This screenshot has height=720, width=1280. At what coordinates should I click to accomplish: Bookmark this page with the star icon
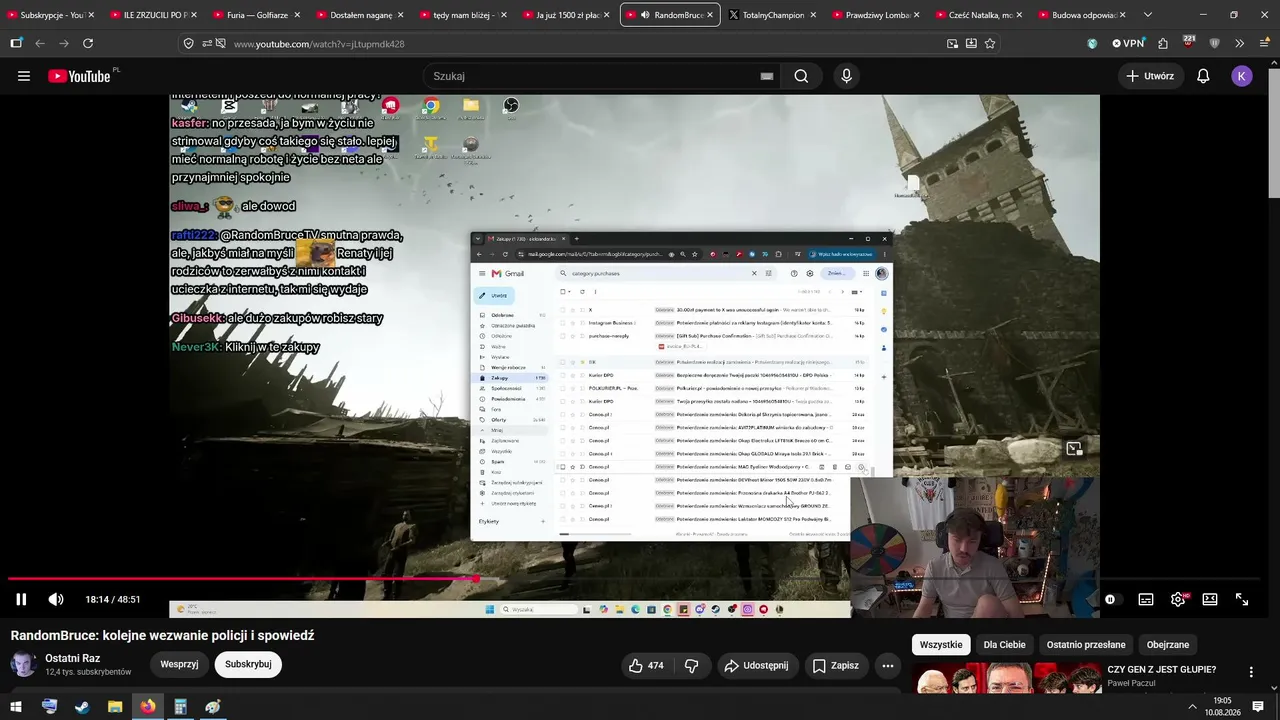tap(990, 44)
